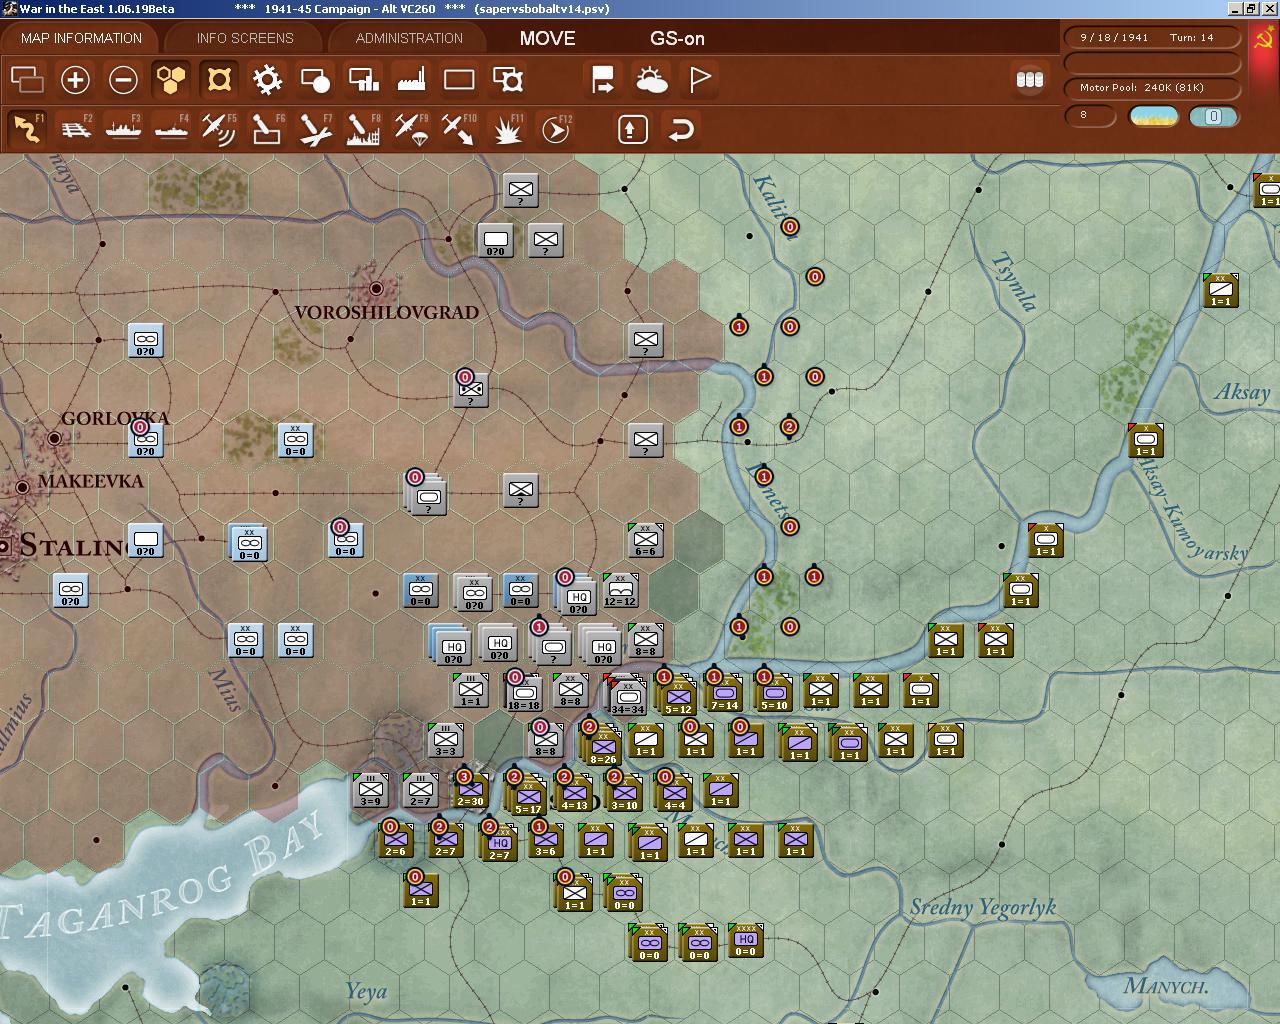Click the GORLOVKA city label
This screenshot has width=1280, height=1024.
click(115, 418)
